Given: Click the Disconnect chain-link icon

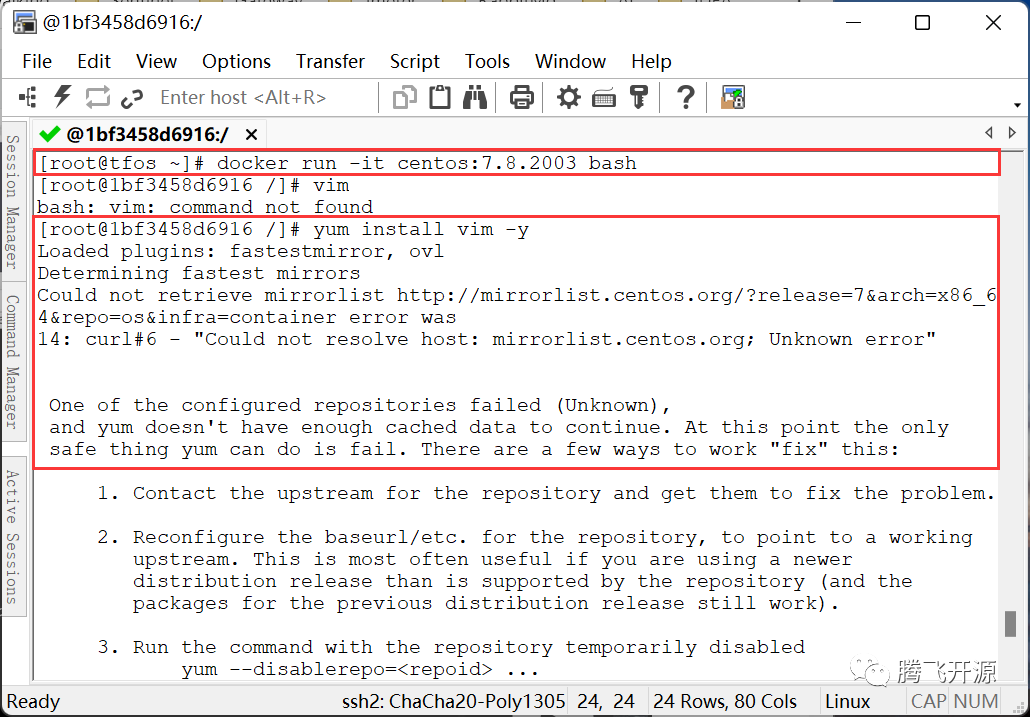Looking at the screenshot, I should [x=132, y=98].
